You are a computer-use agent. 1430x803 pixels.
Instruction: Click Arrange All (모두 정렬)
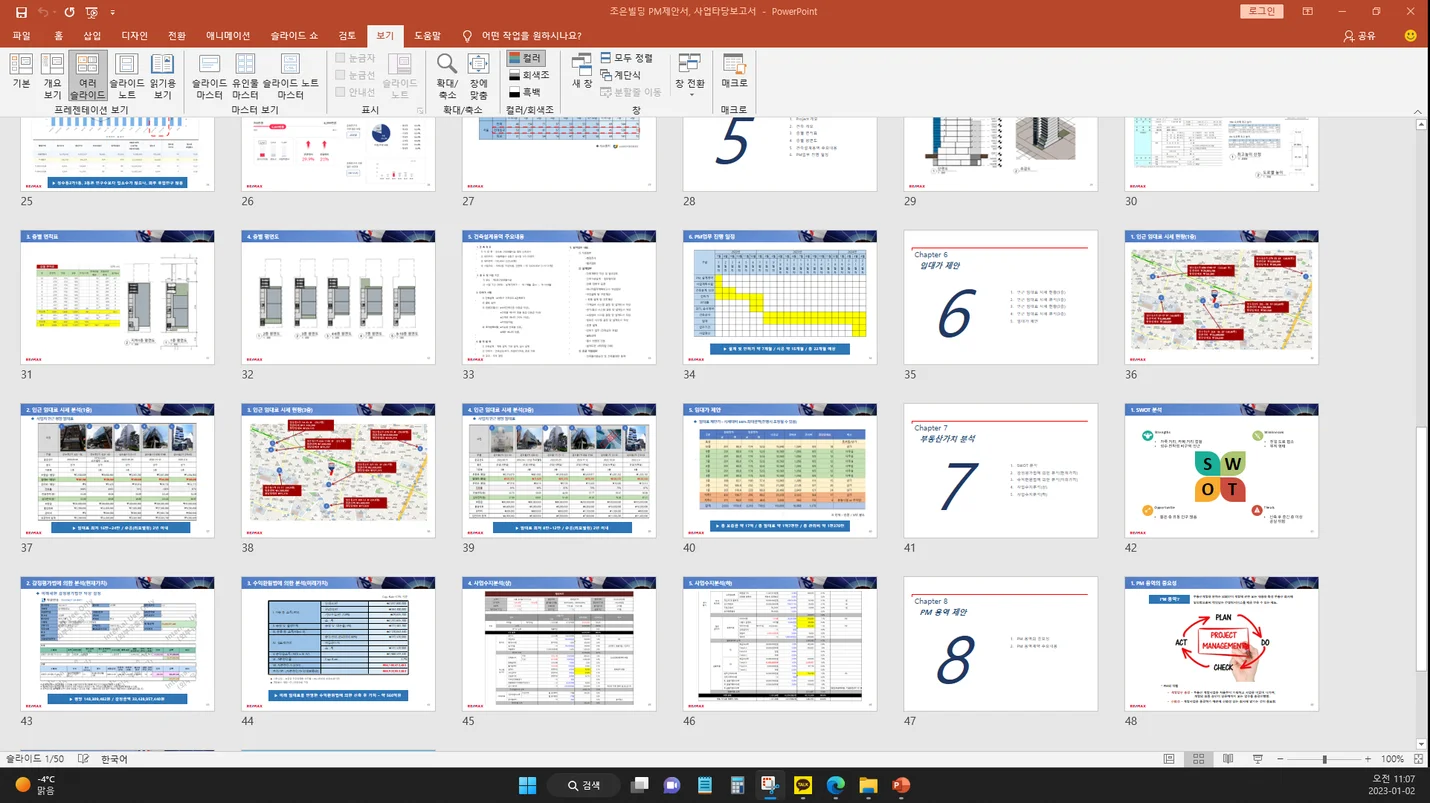click(627, 58)
